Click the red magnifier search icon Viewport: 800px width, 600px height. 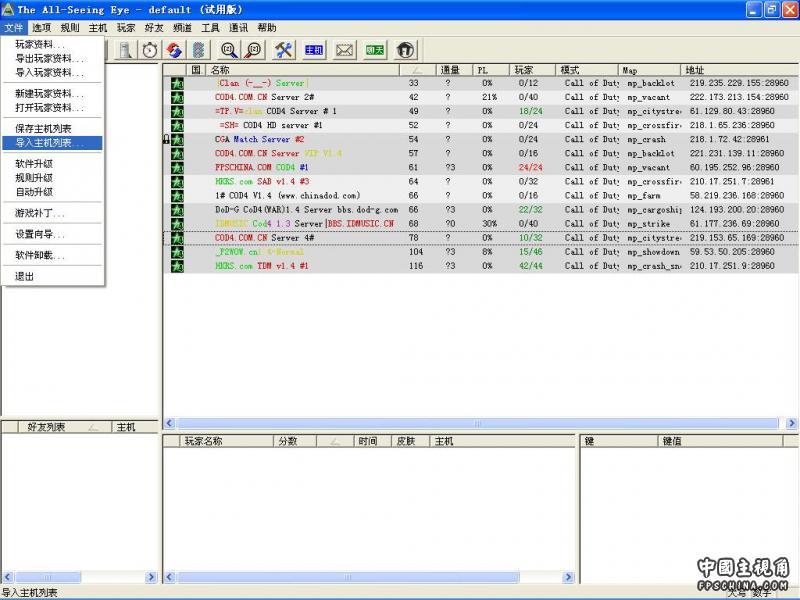[254, 50]
